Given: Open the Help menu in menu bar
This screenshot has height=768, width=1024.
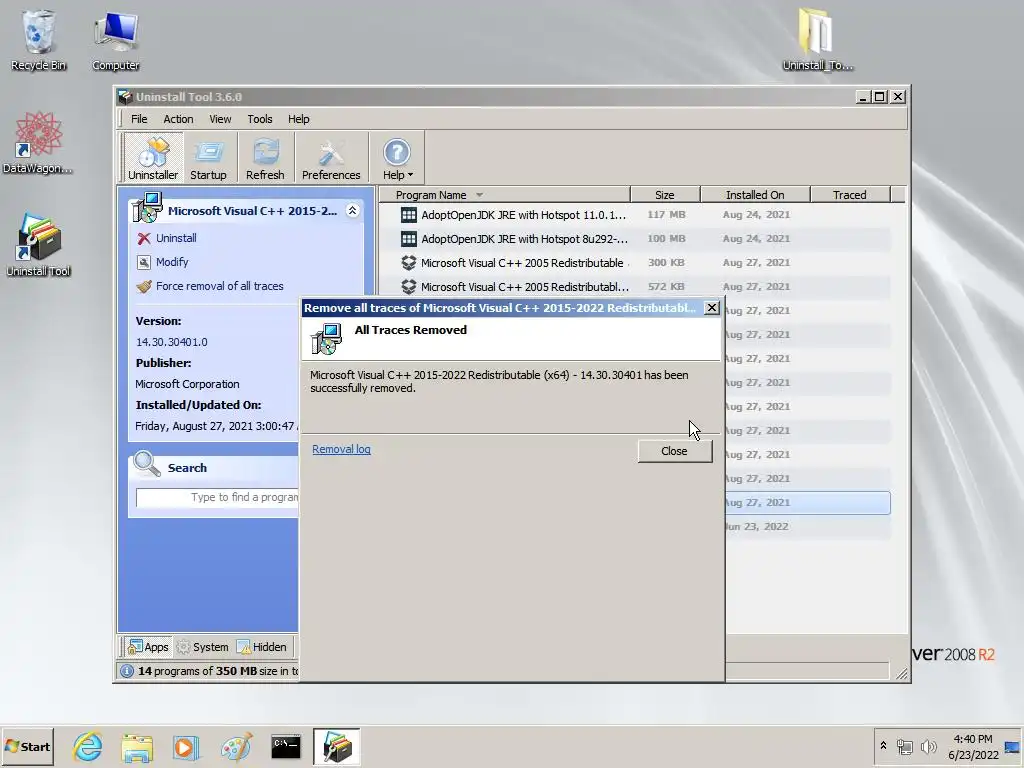Looking at the screenshot, I should point(298,119).
